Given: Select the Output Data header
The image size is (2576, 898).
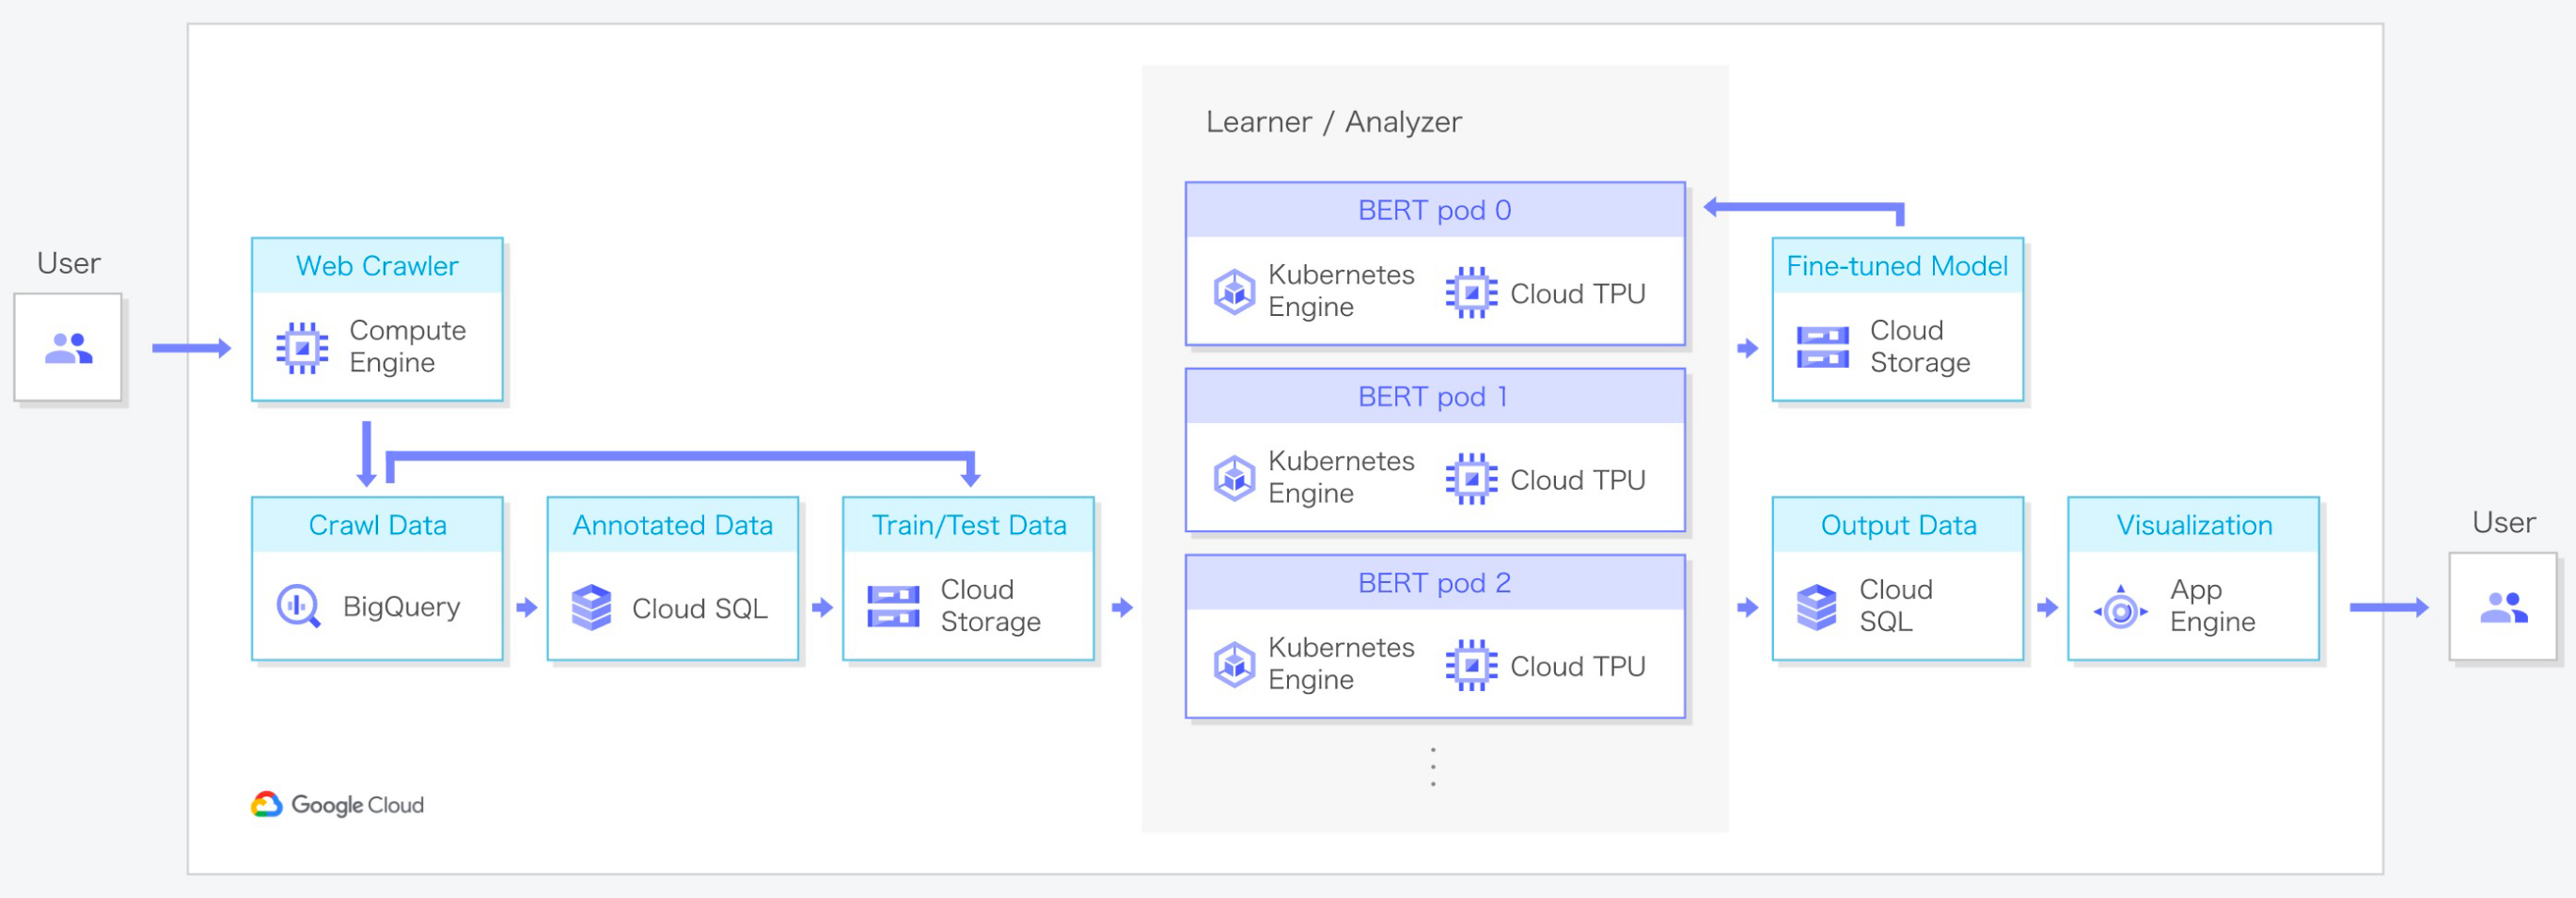Looking at the screenshot, I should pyautogui.click(x=1897, y=525).
